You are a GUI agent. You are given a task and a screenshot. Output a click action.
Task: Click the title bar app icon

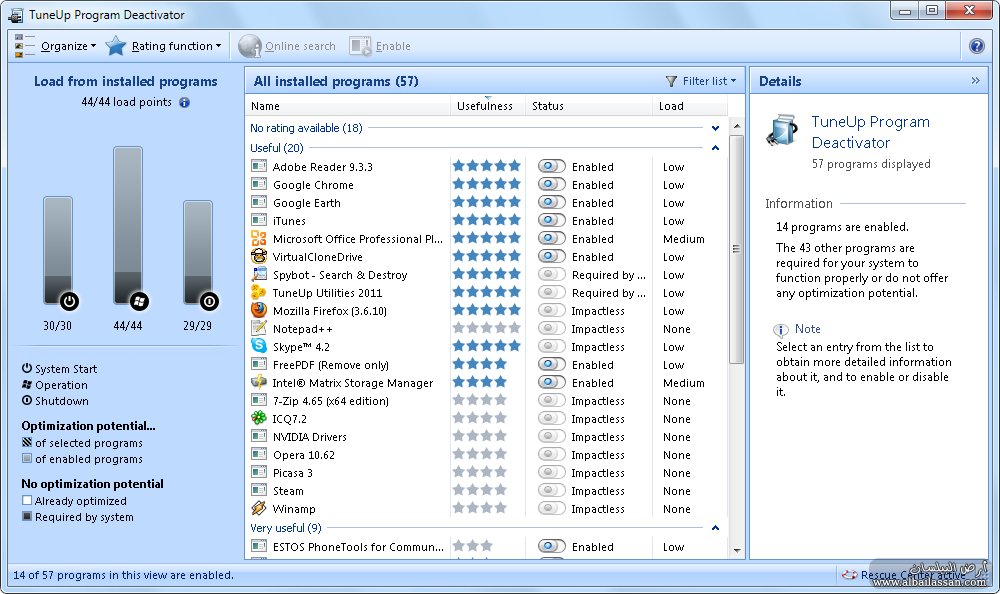pyautogui.click(x=16, y=15)
